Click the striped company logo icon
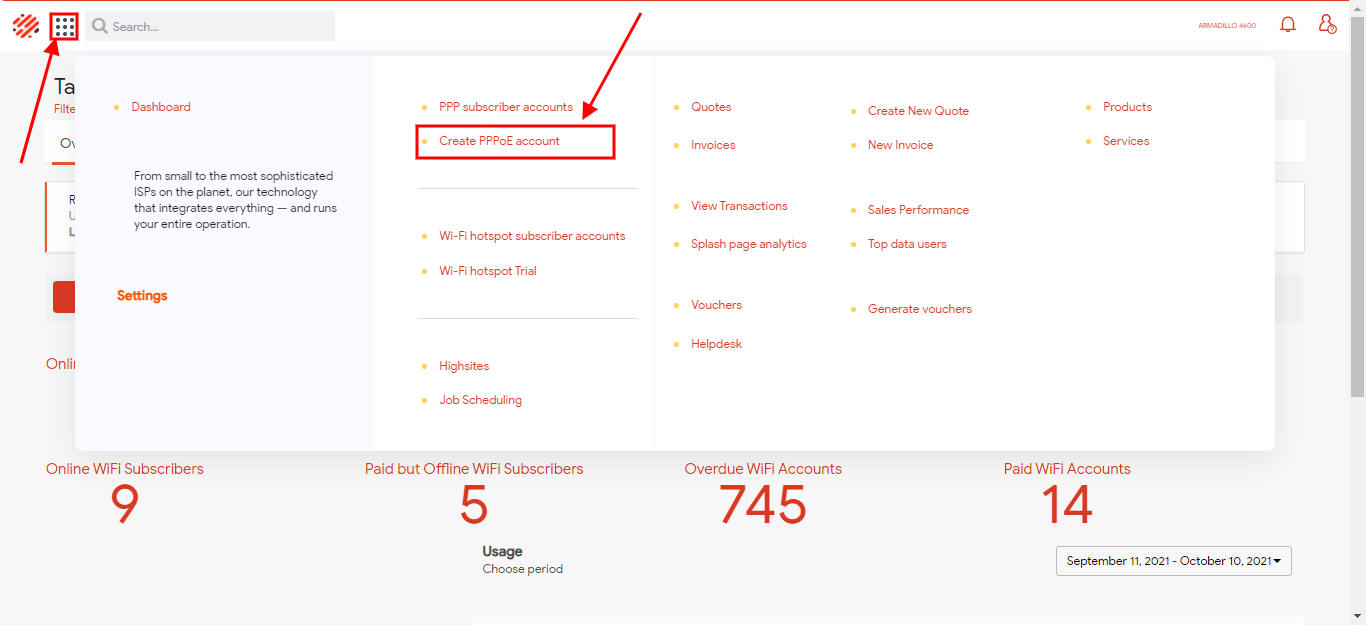Screen dimensions: 1366x625 [x=26, y=26]
